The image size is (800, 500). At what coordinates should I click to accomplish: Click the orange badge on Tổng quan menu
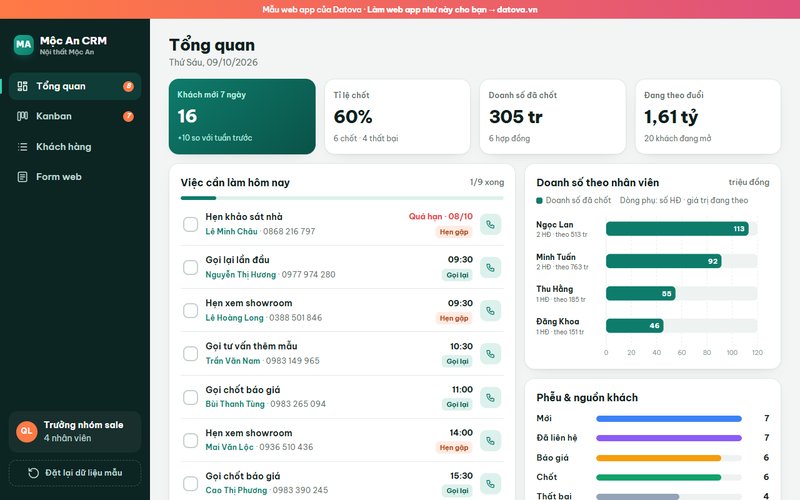tap(128, 86)
